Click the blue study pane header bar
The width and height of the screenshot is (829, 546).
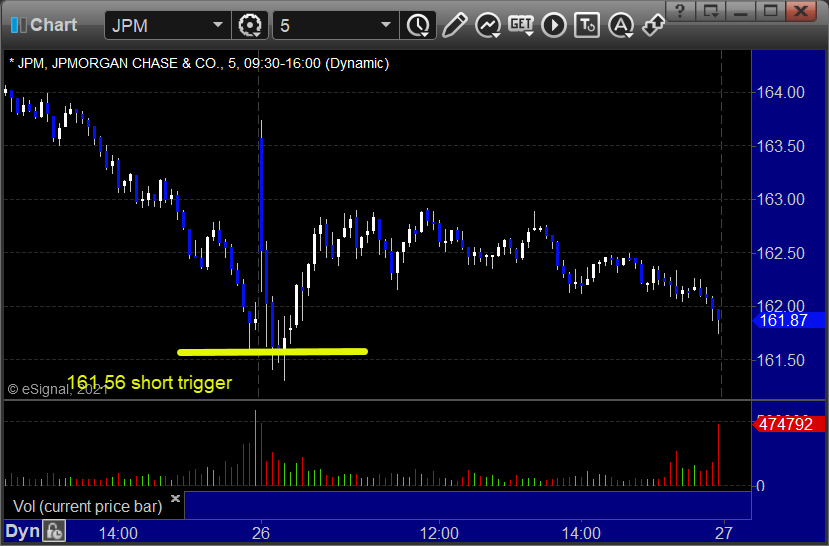pyautogui.click(x=467, y=505)
